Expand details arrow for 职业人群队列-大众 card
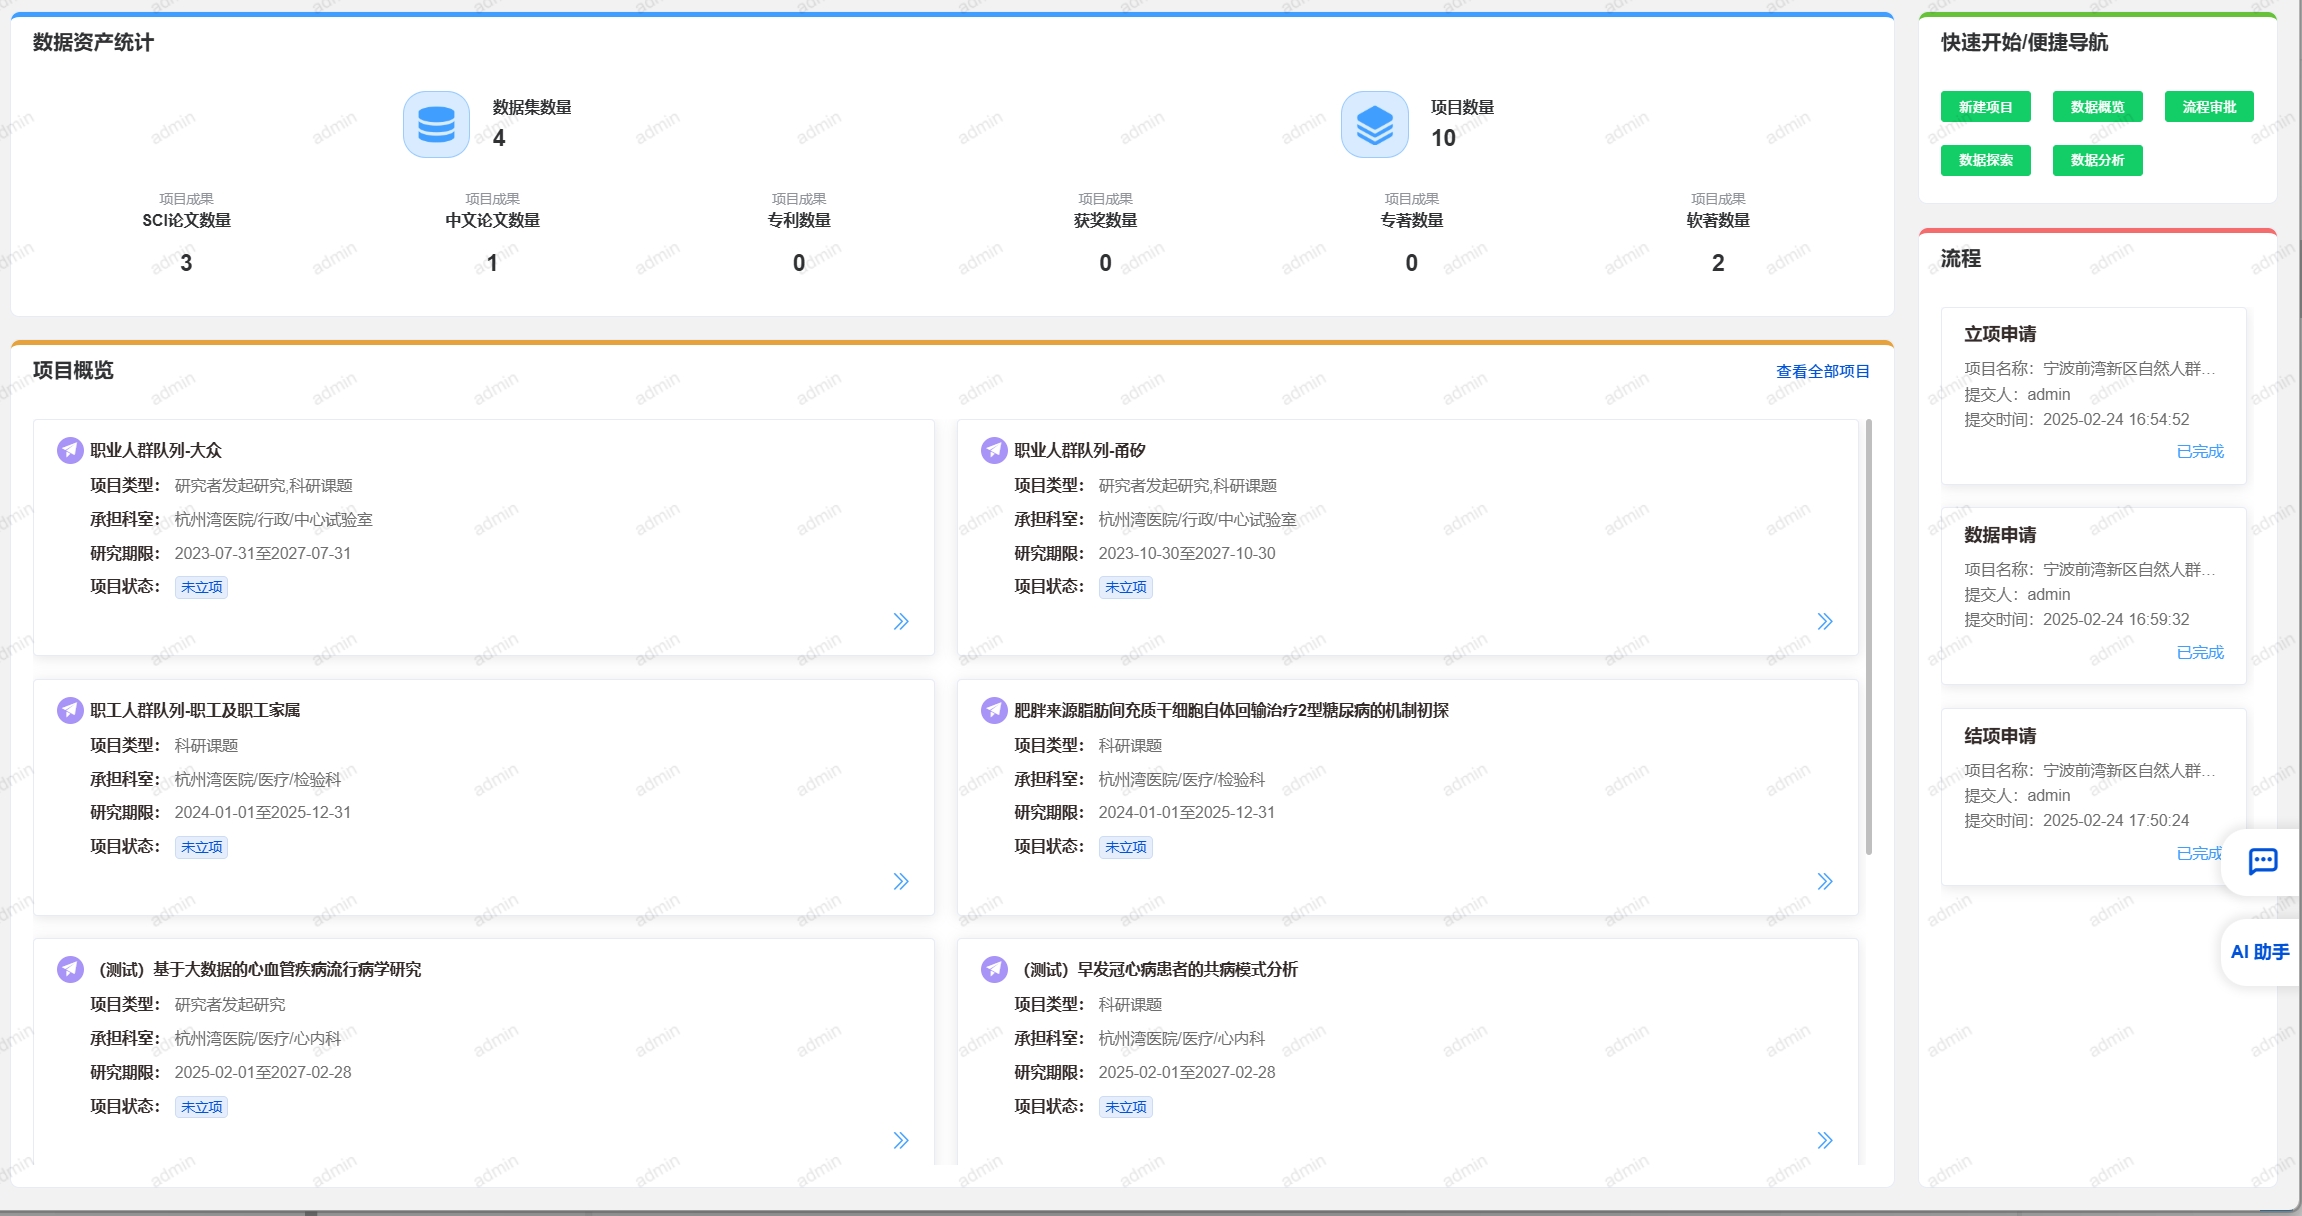2302x1216 pixels. tap(901, 621)
